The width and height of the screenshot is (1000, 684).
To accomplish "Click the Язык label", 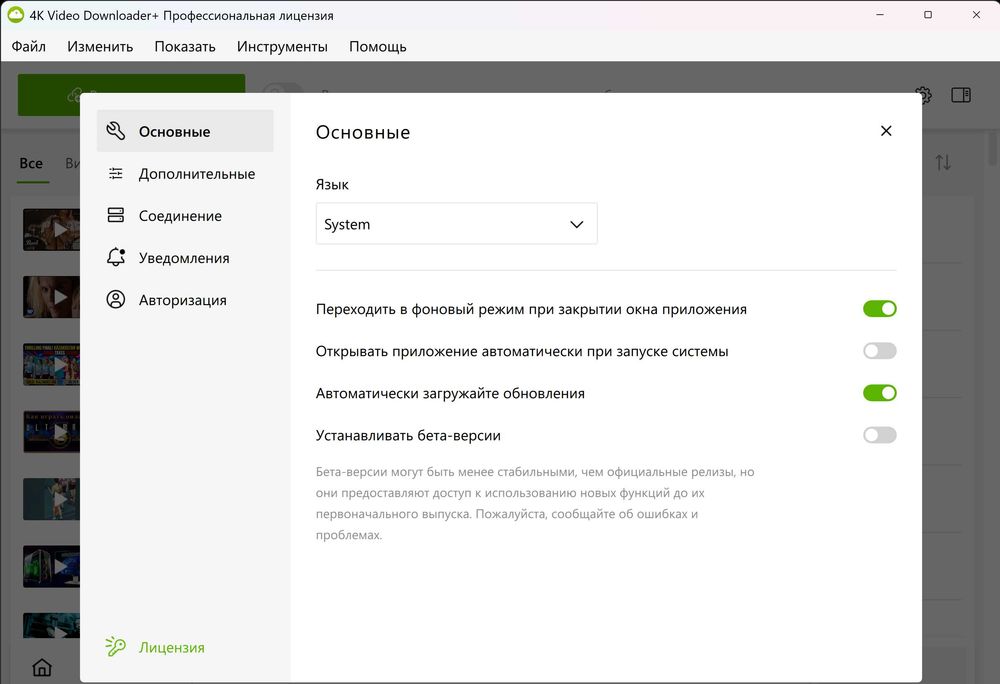I will 332,184.
